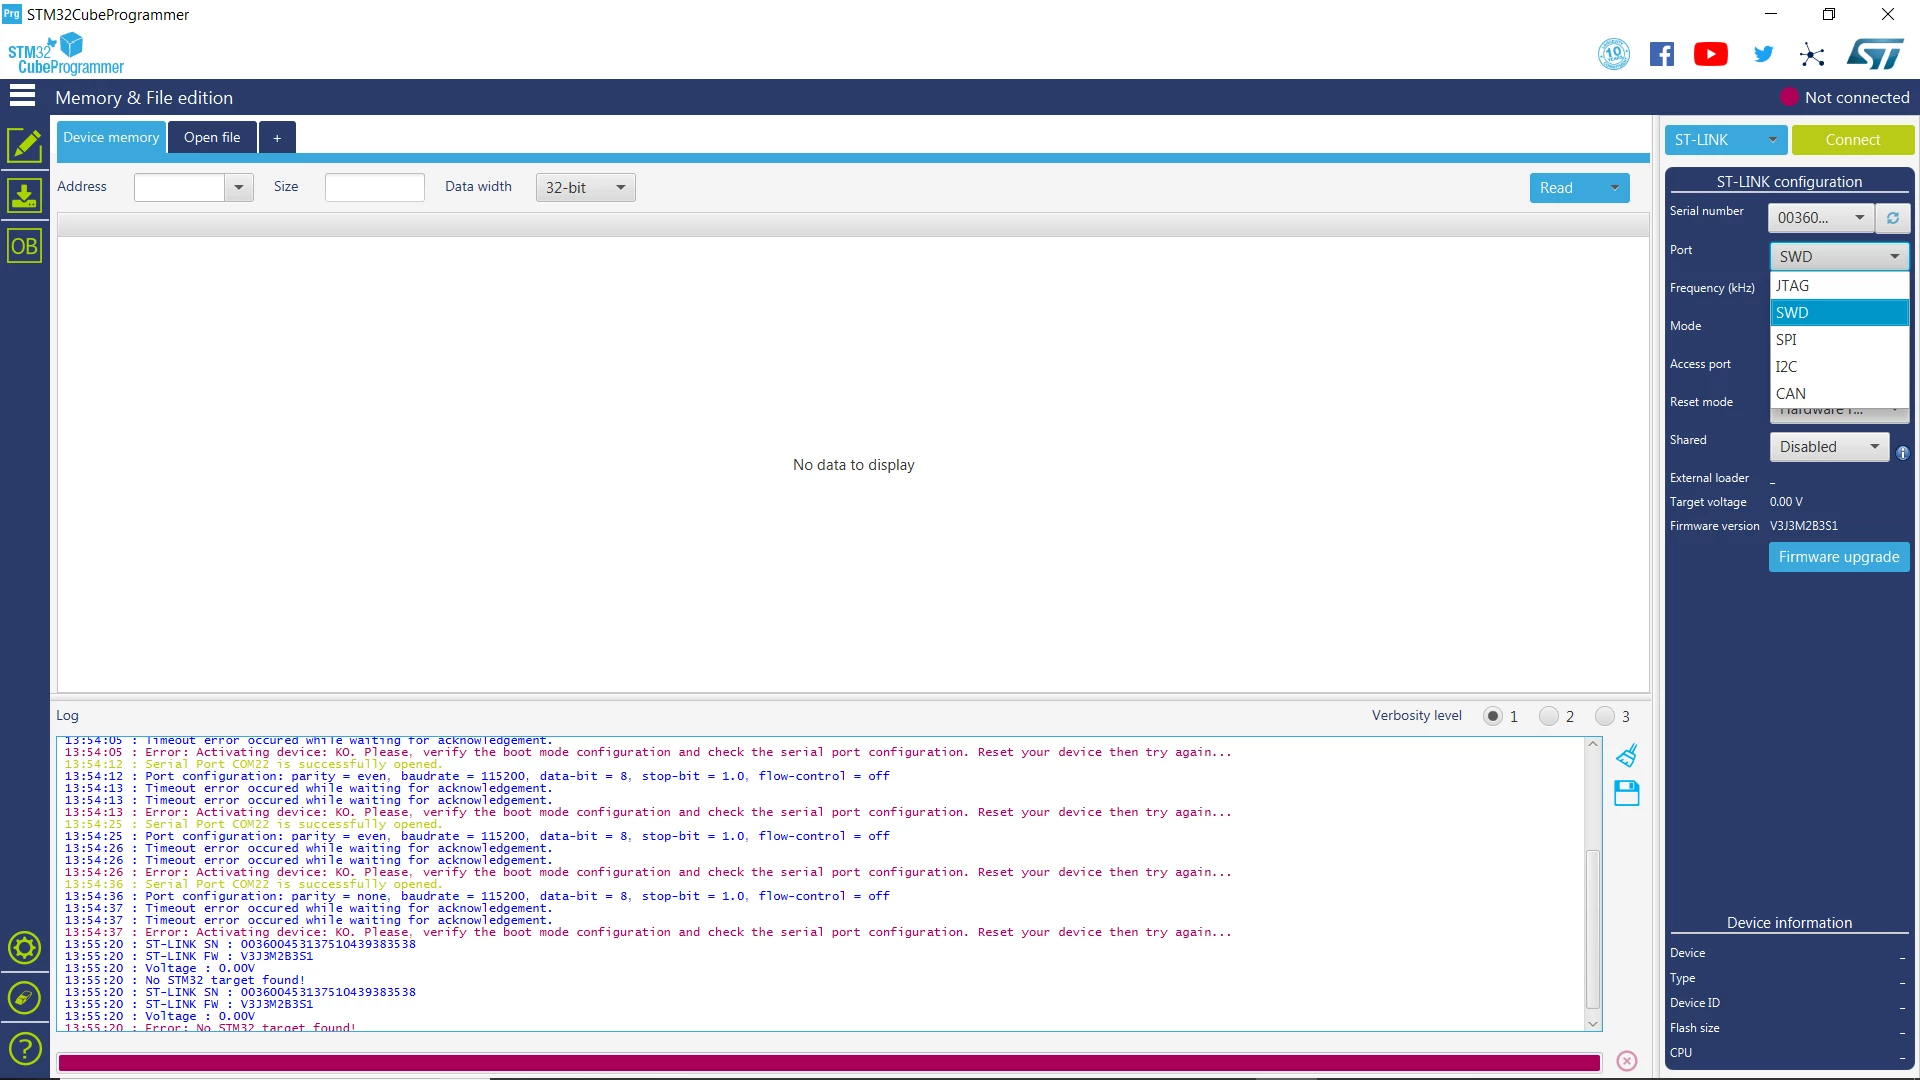
Task: Choose I2C from the port list
Action: [x=1840, y=367]
